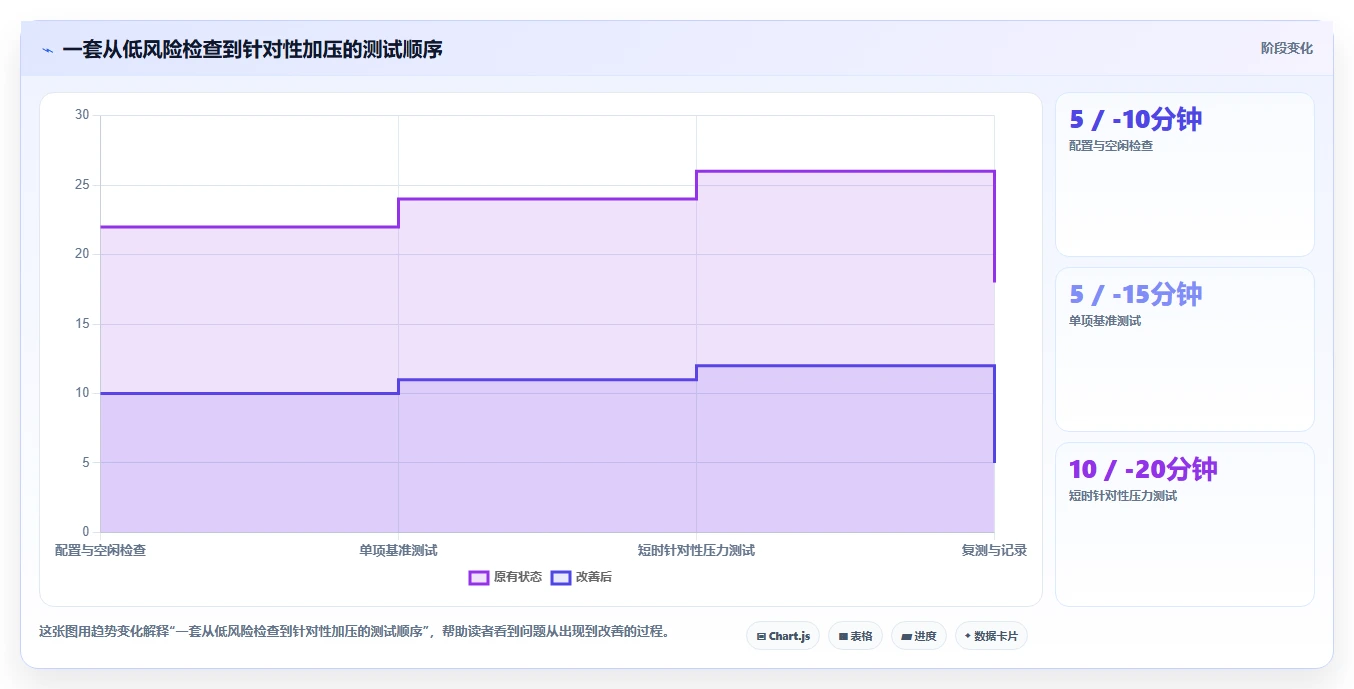Open the 5 / -10分钟 data card
The width and height of the screenshot is (1354, 689).
[1185, 175]
